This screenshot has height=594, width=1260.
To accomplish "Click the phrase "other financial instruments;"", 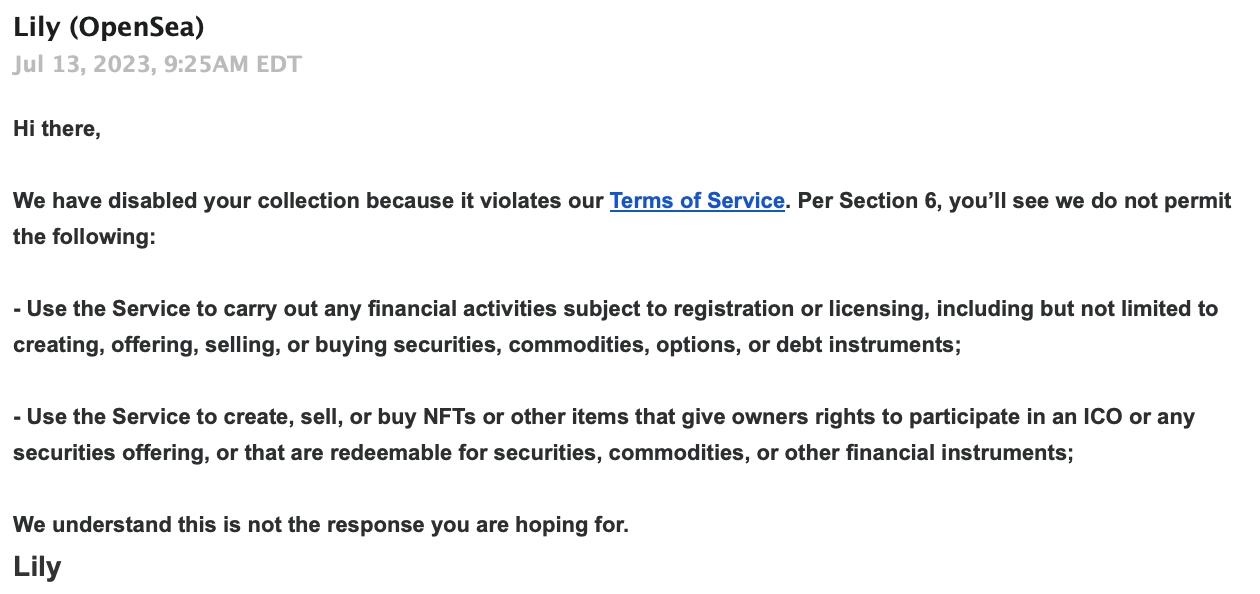I will point(929,453).
